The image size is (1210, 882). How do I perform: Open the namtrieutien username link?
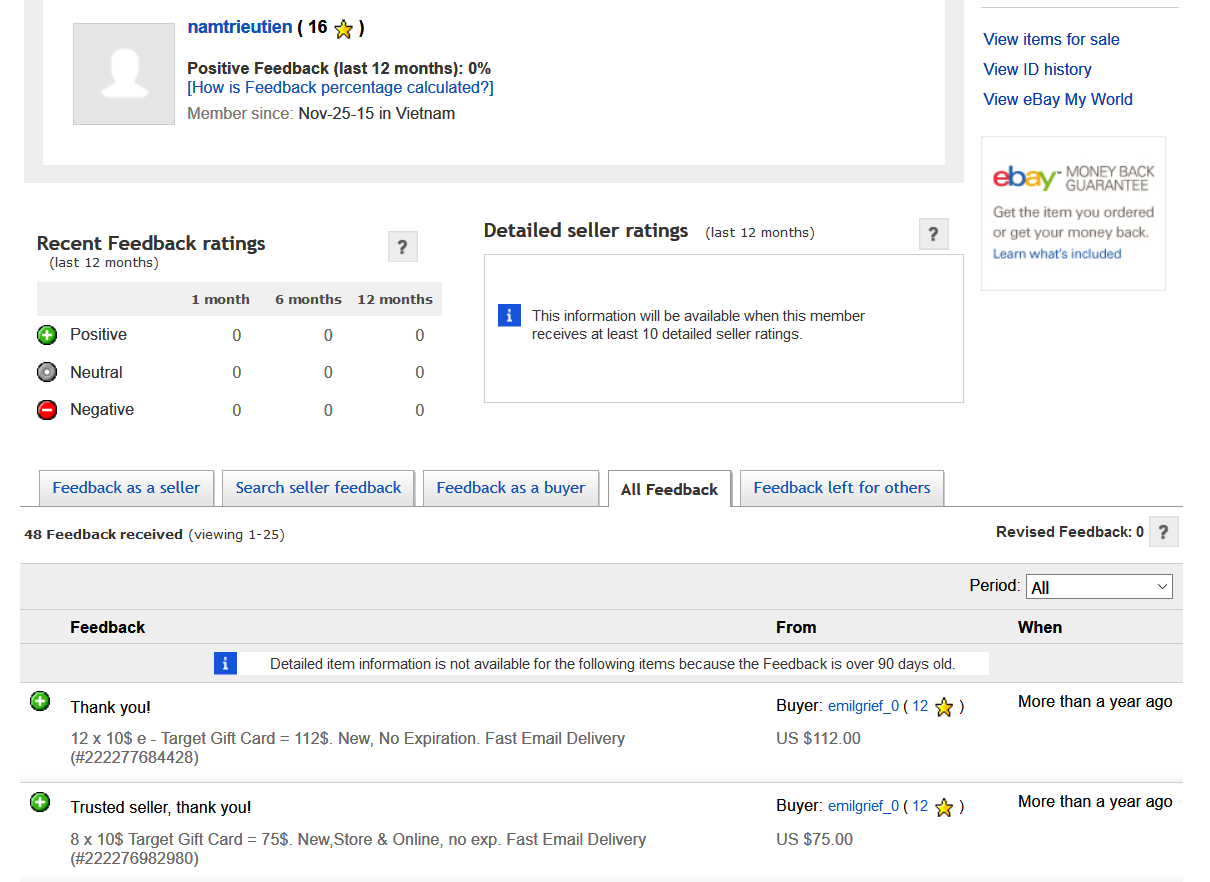[x=240, y=28]
